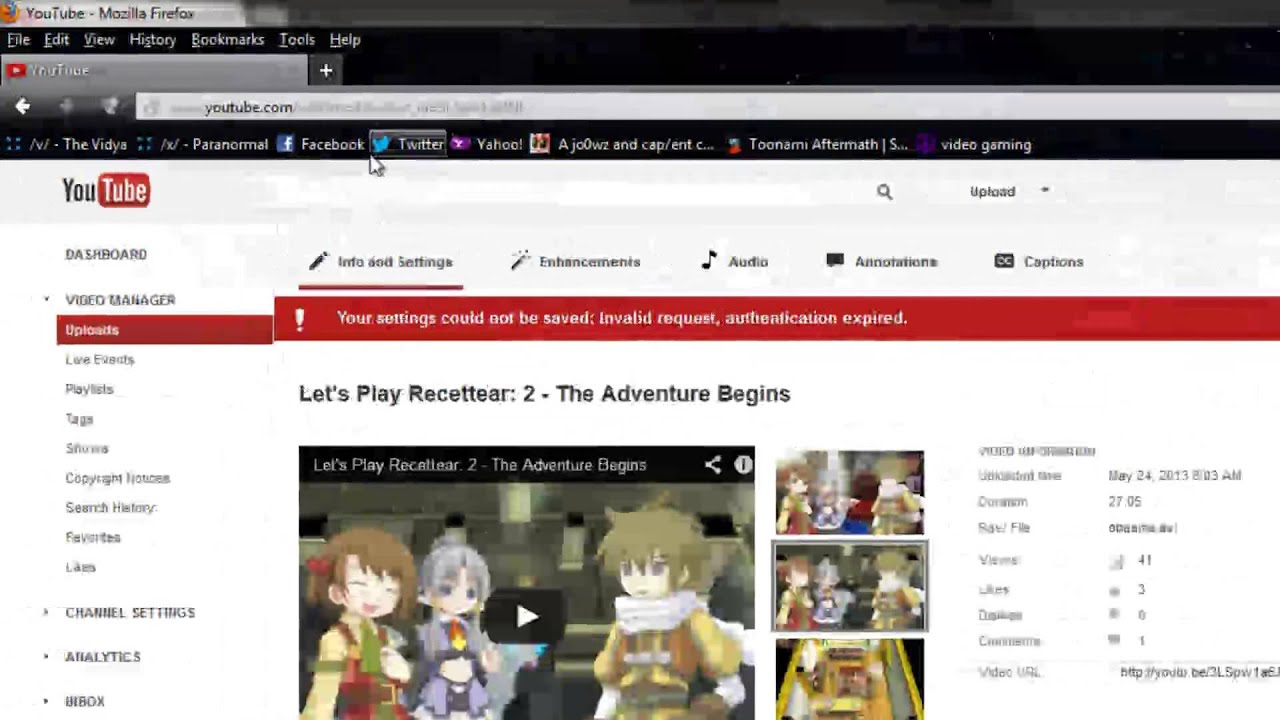Viewport: 1280px width, 720px height.
Task: Open the A jo0wz and cap/ent bookmark
Action: point(623,144)
